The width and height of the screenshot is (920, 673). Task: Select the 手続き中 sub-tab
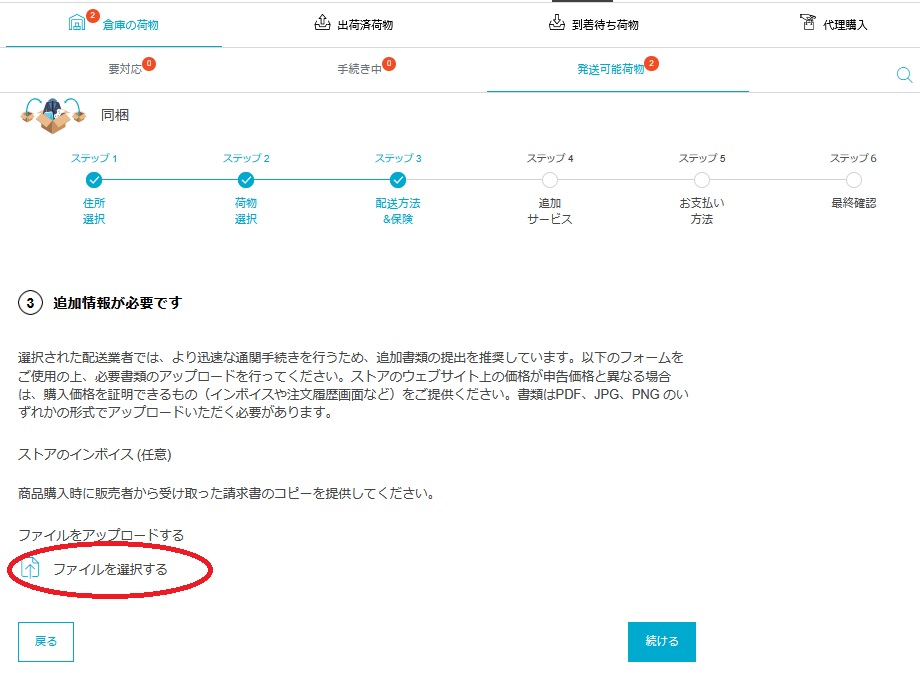[360, 70]
